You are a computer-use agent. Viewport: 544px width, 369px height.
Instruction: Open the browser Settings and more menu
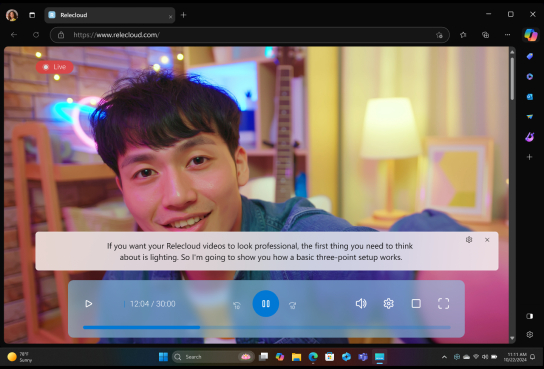(508, 35)
